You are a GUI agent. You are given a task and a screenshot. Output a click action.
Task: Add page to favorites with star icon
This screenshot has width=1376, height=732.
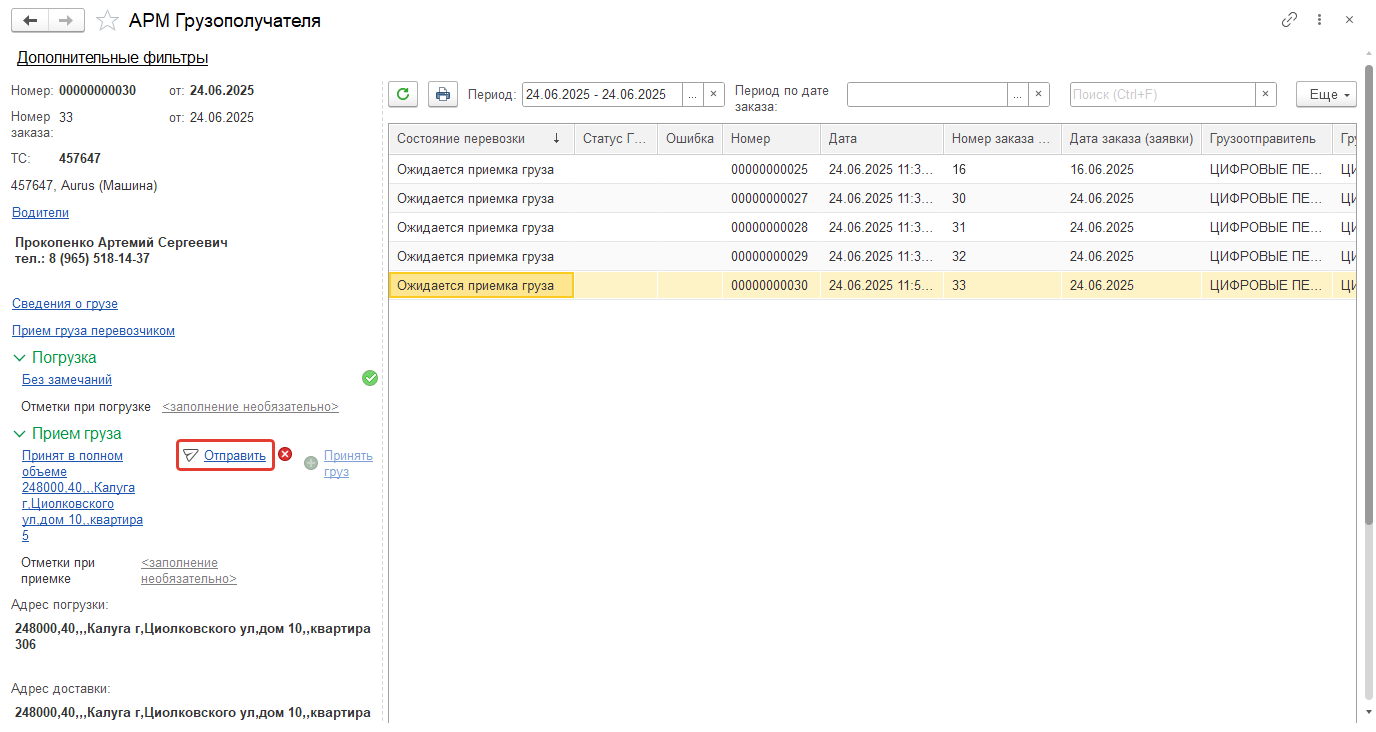pos(107,20)
